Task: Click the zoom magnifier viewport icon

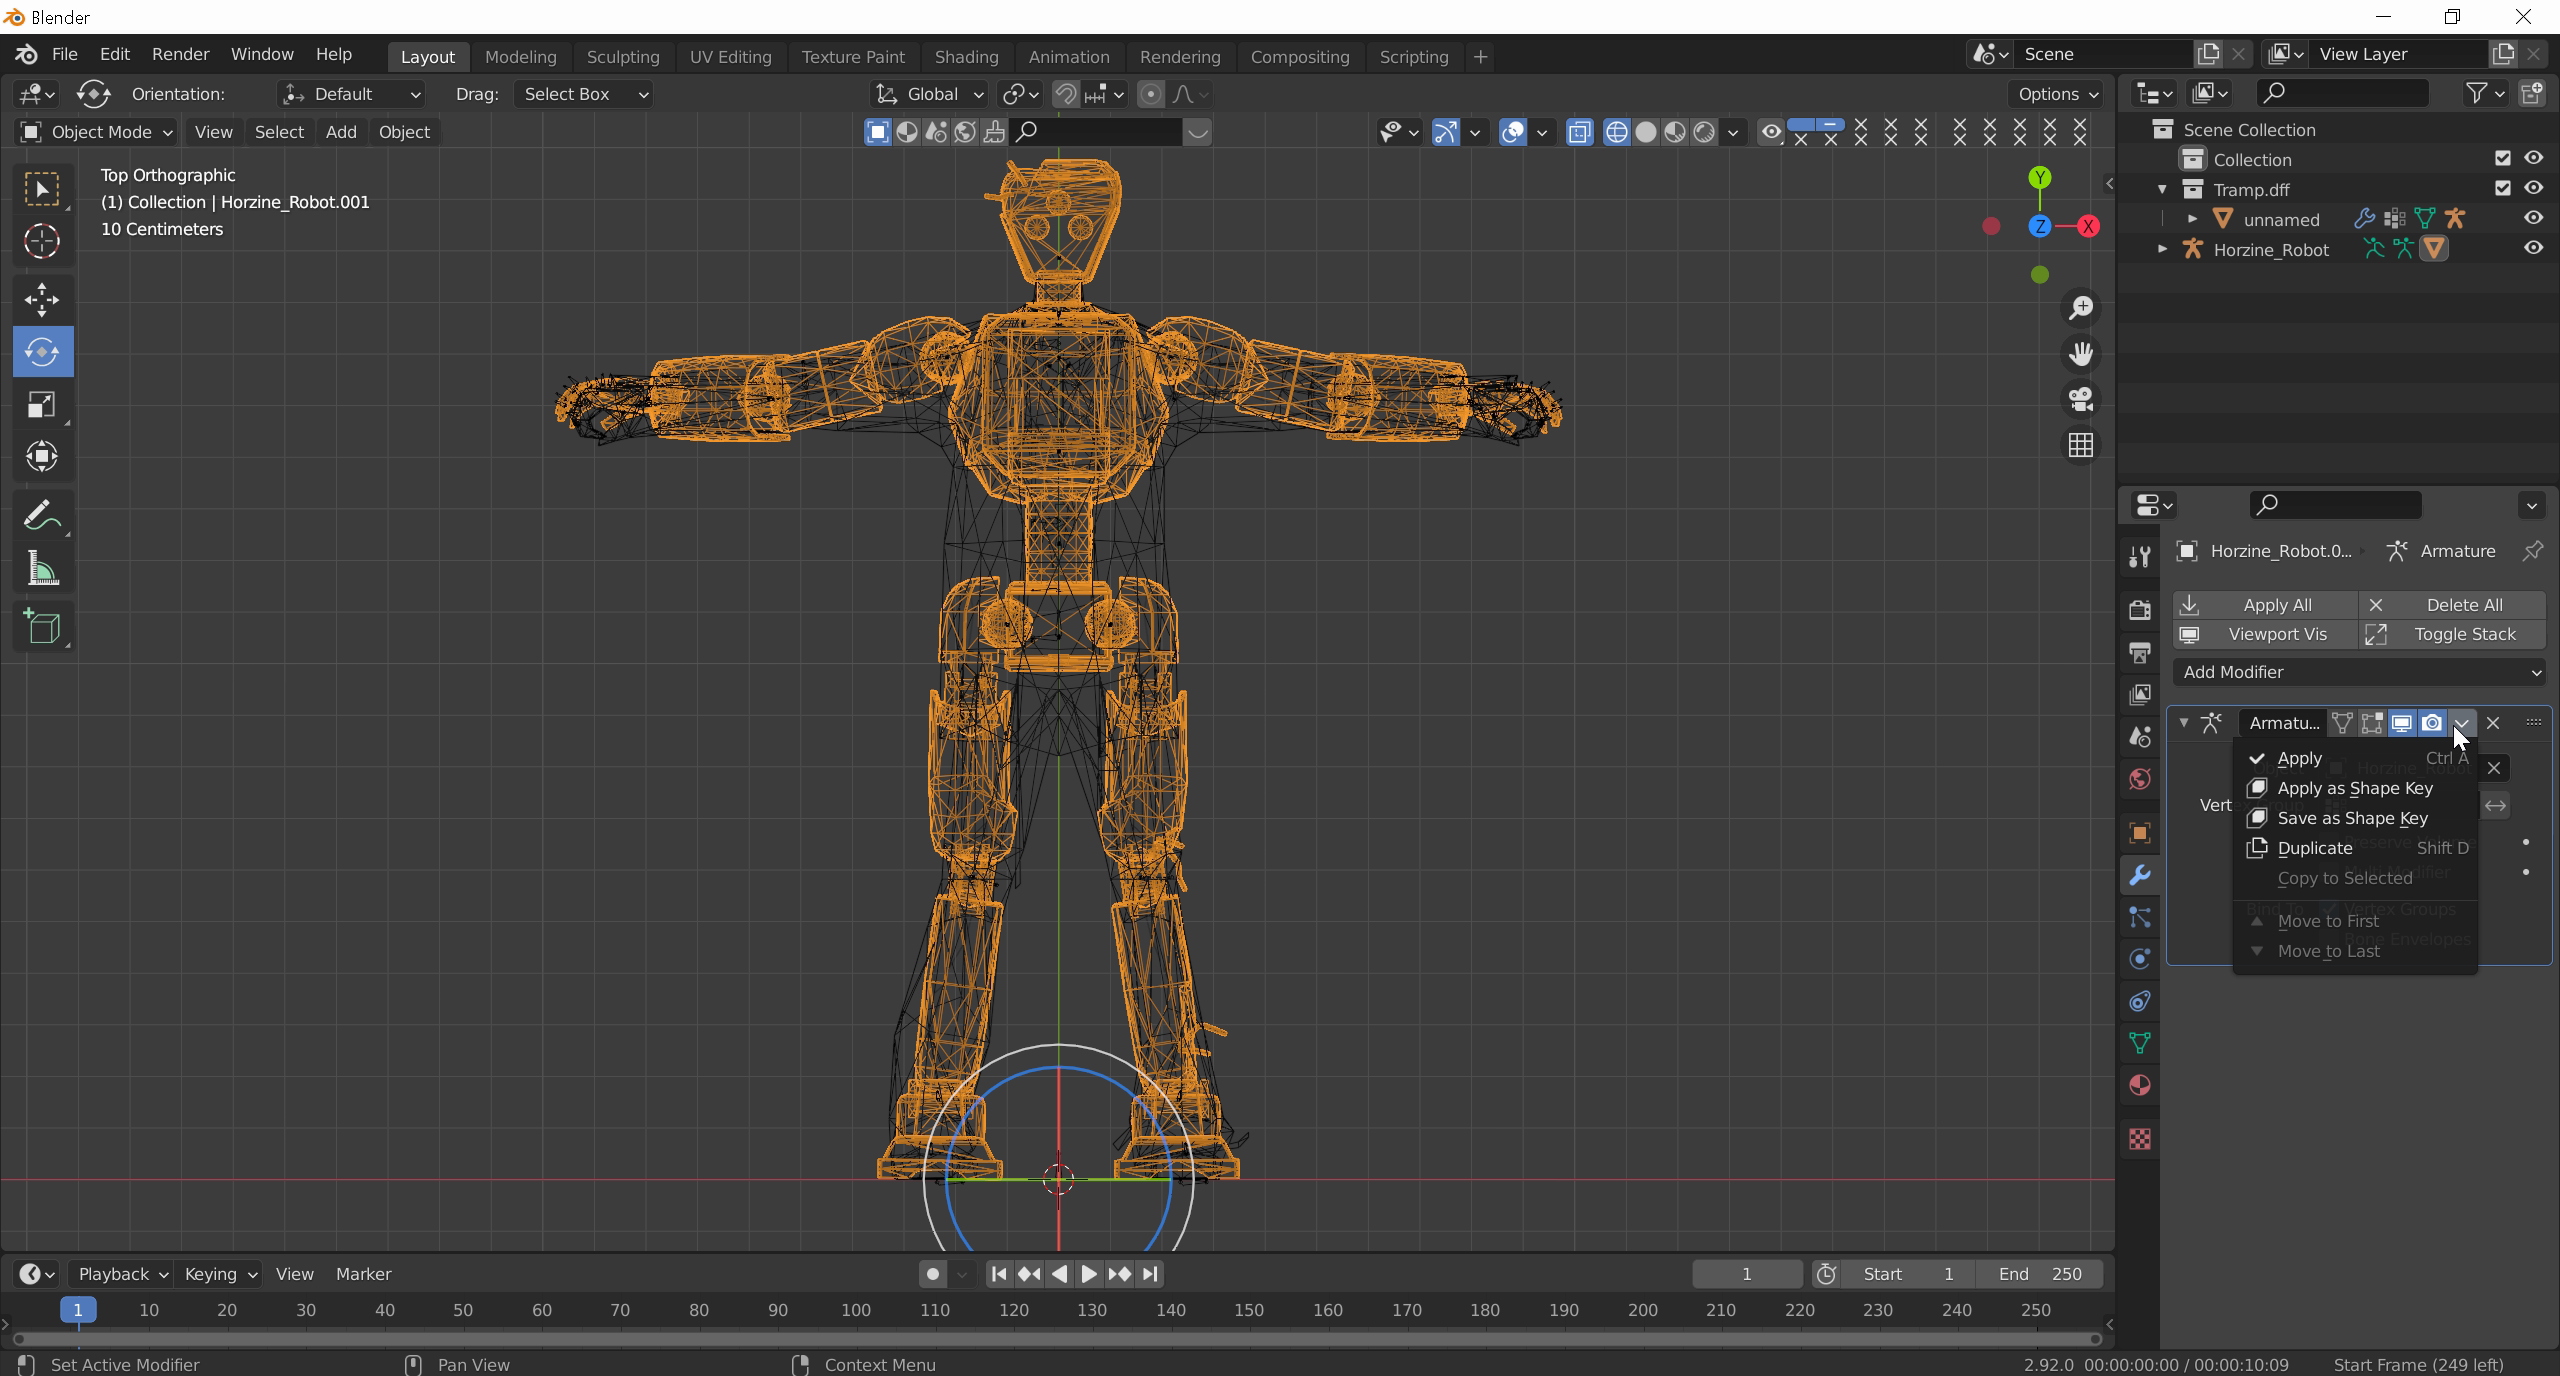Action: click(x=2081, y=308)
